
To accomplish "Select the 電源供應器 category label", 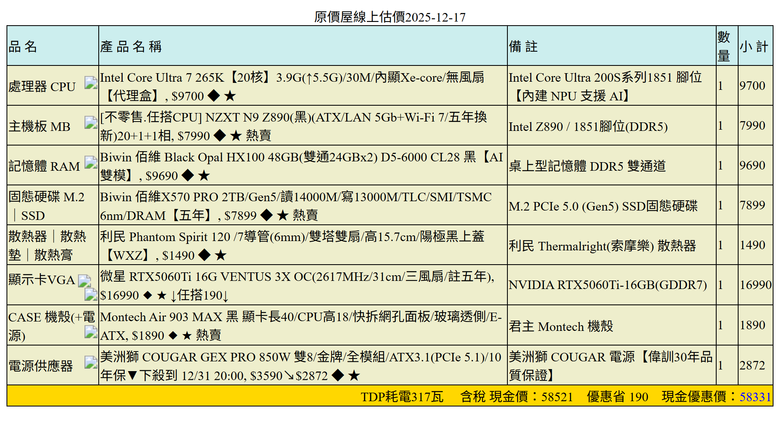I will coord(41,366).
